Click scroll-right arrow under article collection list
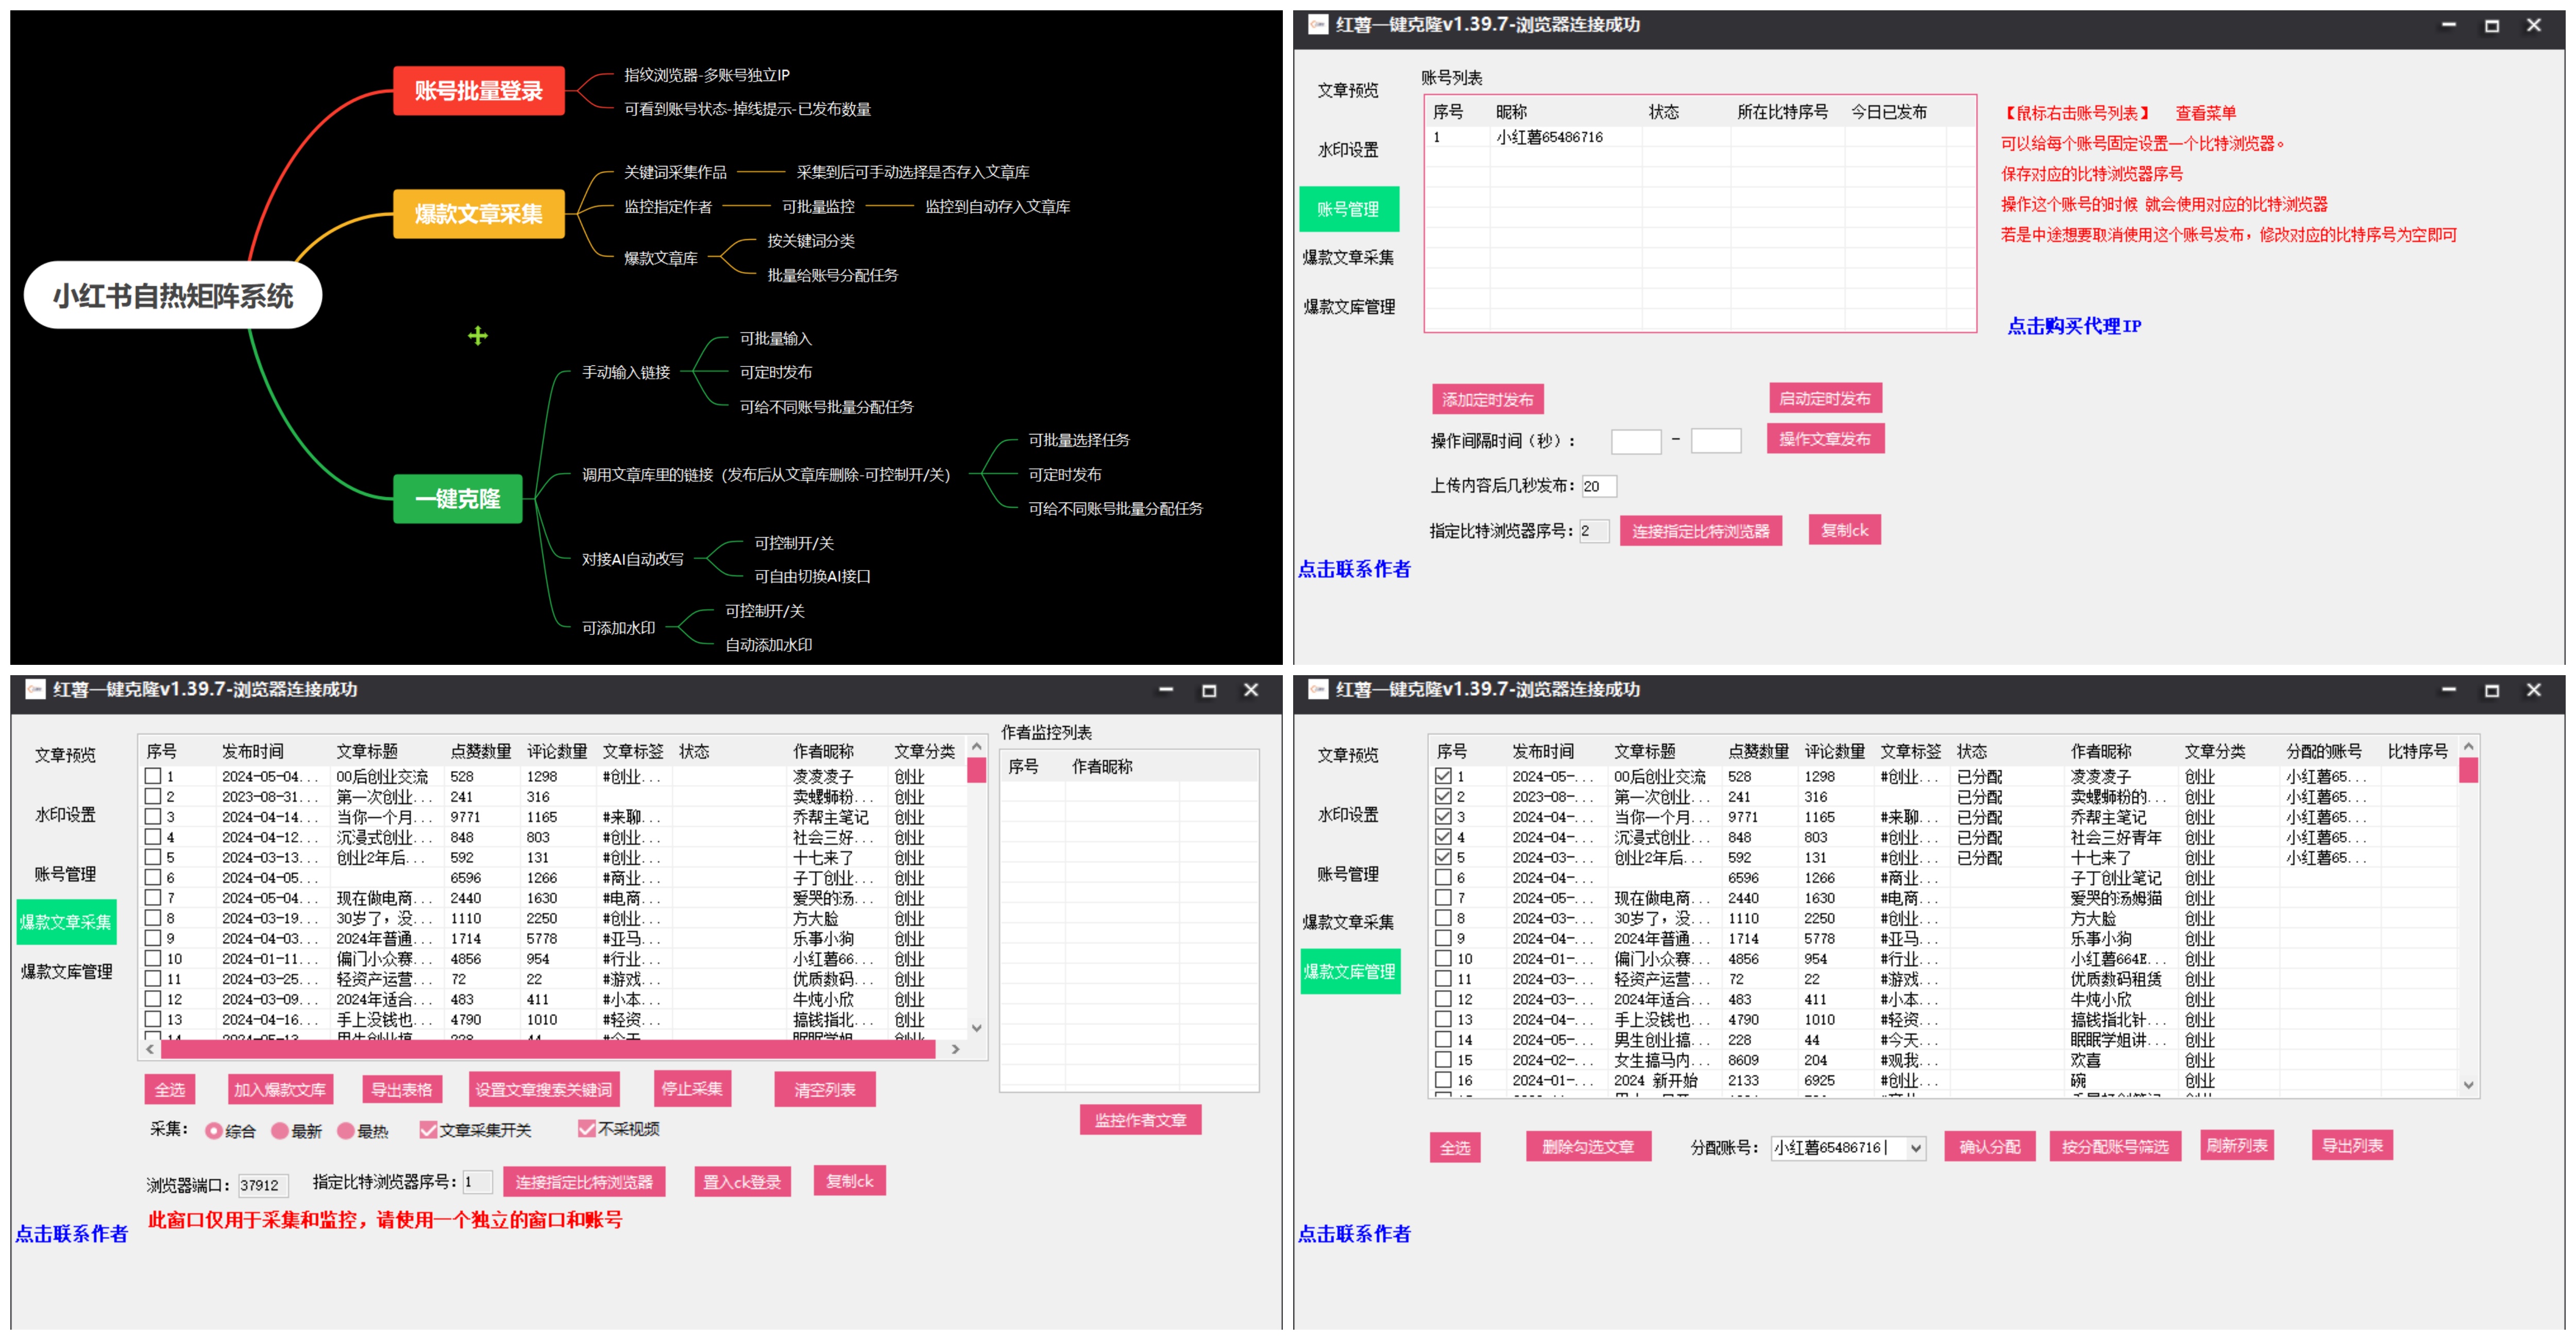Viewport: 2576px width, 1340px height. 955,1049
